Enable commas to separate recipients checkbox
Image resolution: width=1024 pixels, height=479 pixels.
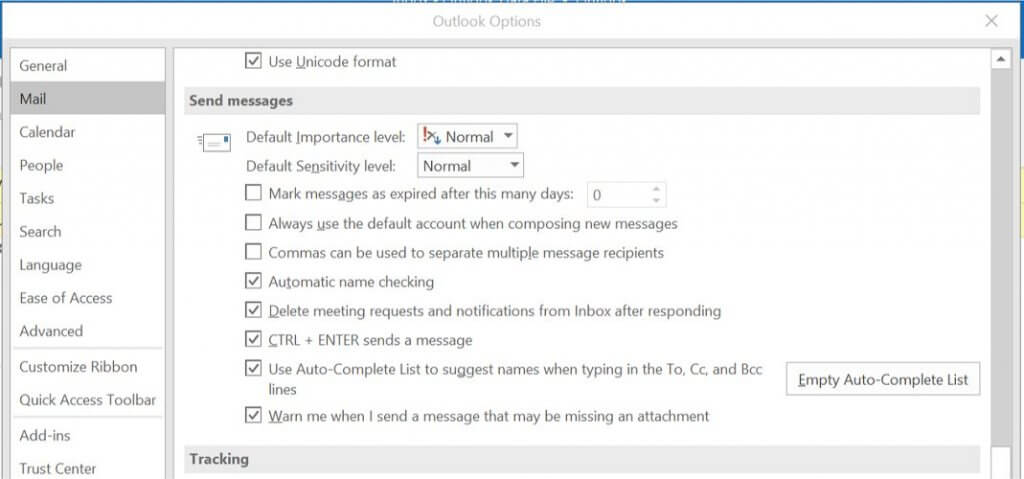click(253, 252)
